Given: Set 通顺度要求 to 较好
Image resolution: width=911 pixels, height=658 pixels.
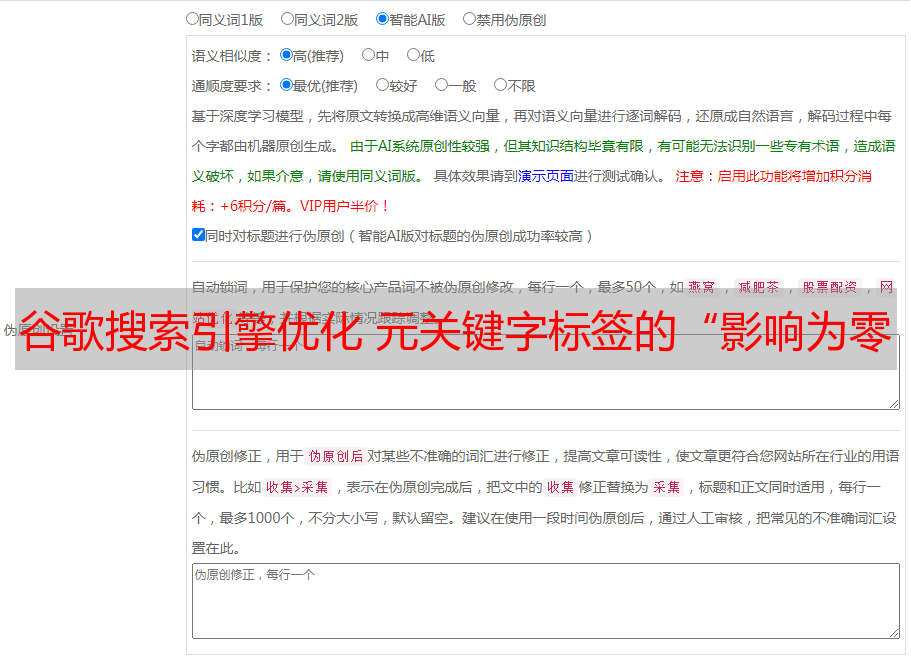Looking at the screenshot, I should tap(382, 85).
